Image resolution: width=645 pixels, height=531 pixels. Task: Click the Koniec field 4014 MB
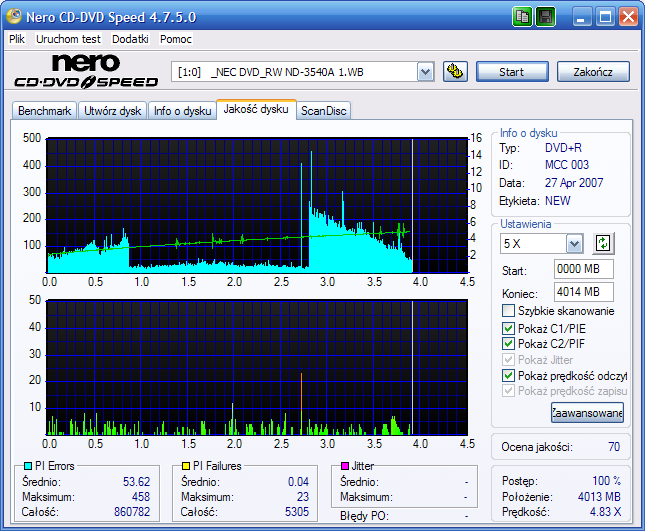coord(583,292)
